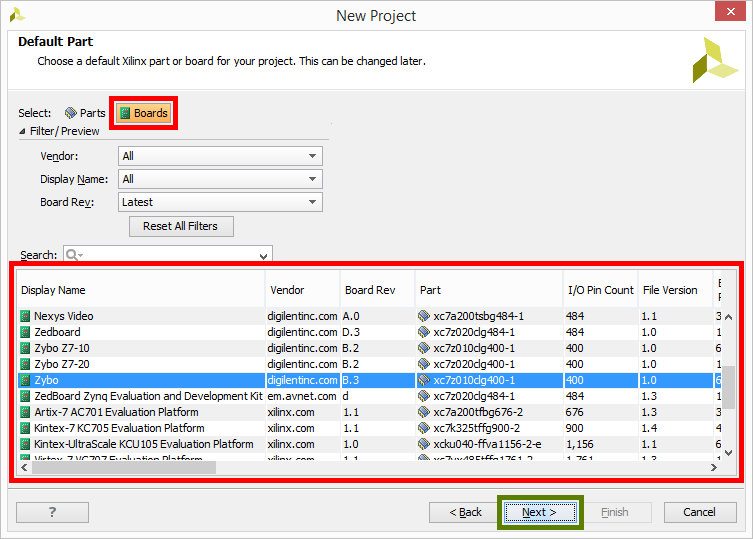Viewport: 753px width, 539px height.
Task: Click the horizontal scroll left arrow
Action: tap(24, 467)
